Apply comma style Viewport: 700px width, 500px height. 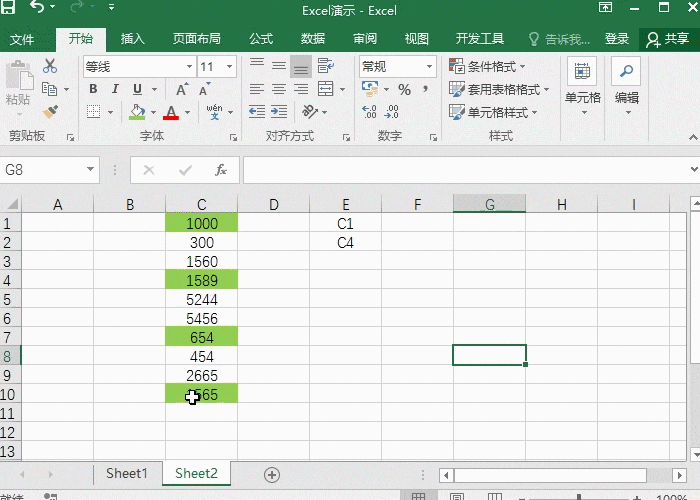coord(425,89)
